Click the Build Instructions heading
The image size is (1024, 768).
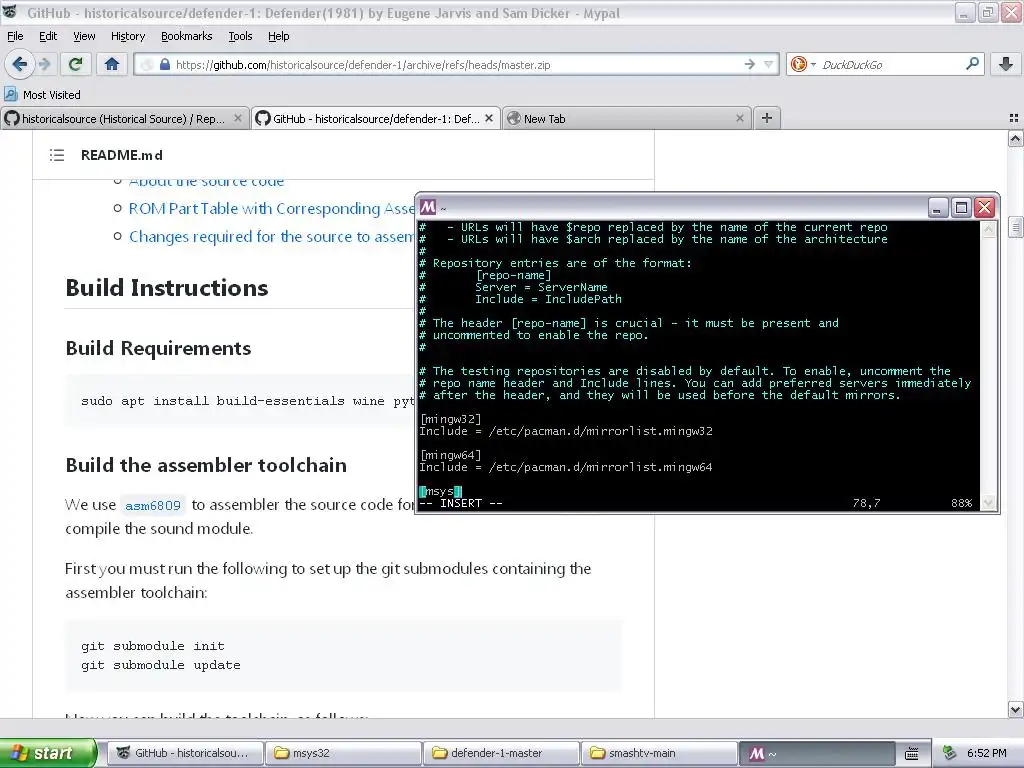[x=167, y=288]
